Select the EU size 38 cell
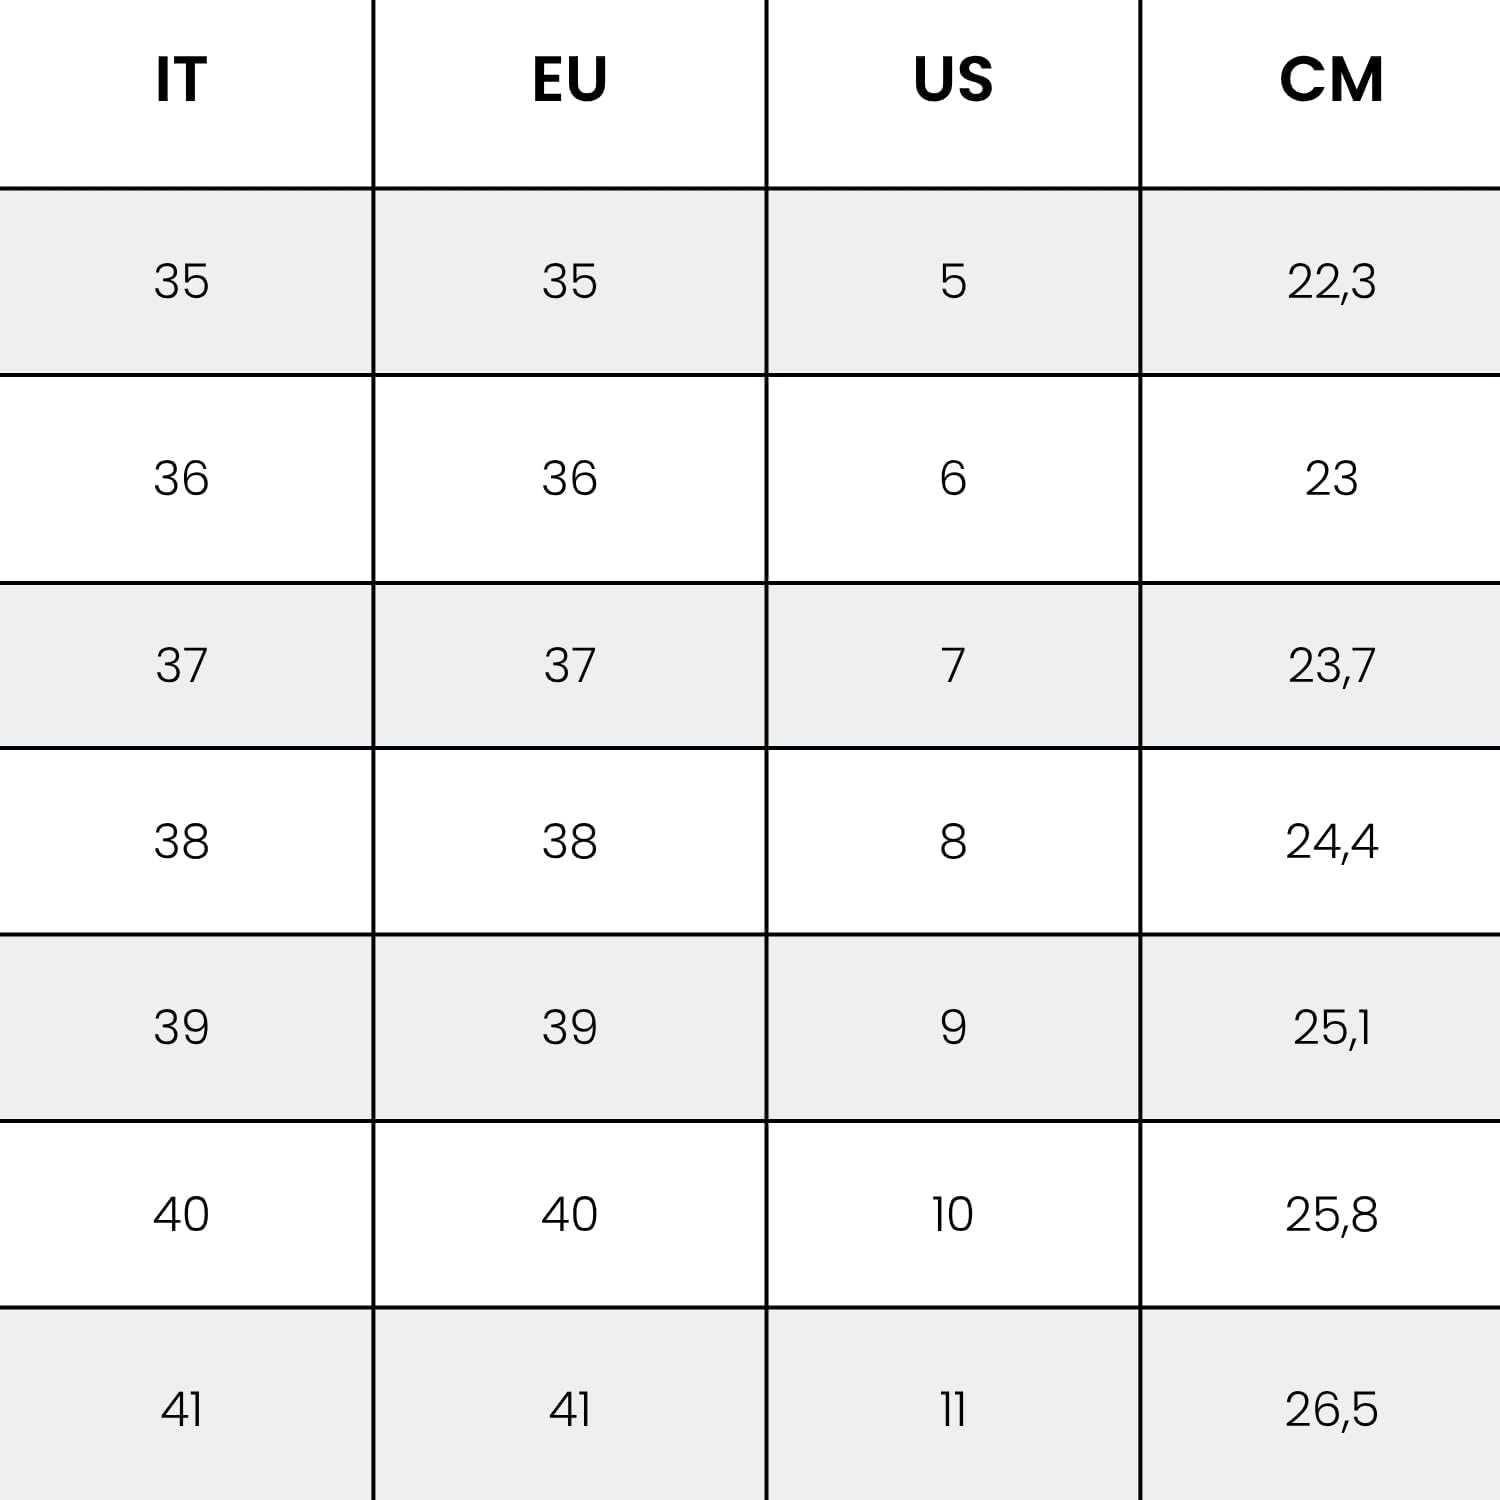 [x=570, y=841]
